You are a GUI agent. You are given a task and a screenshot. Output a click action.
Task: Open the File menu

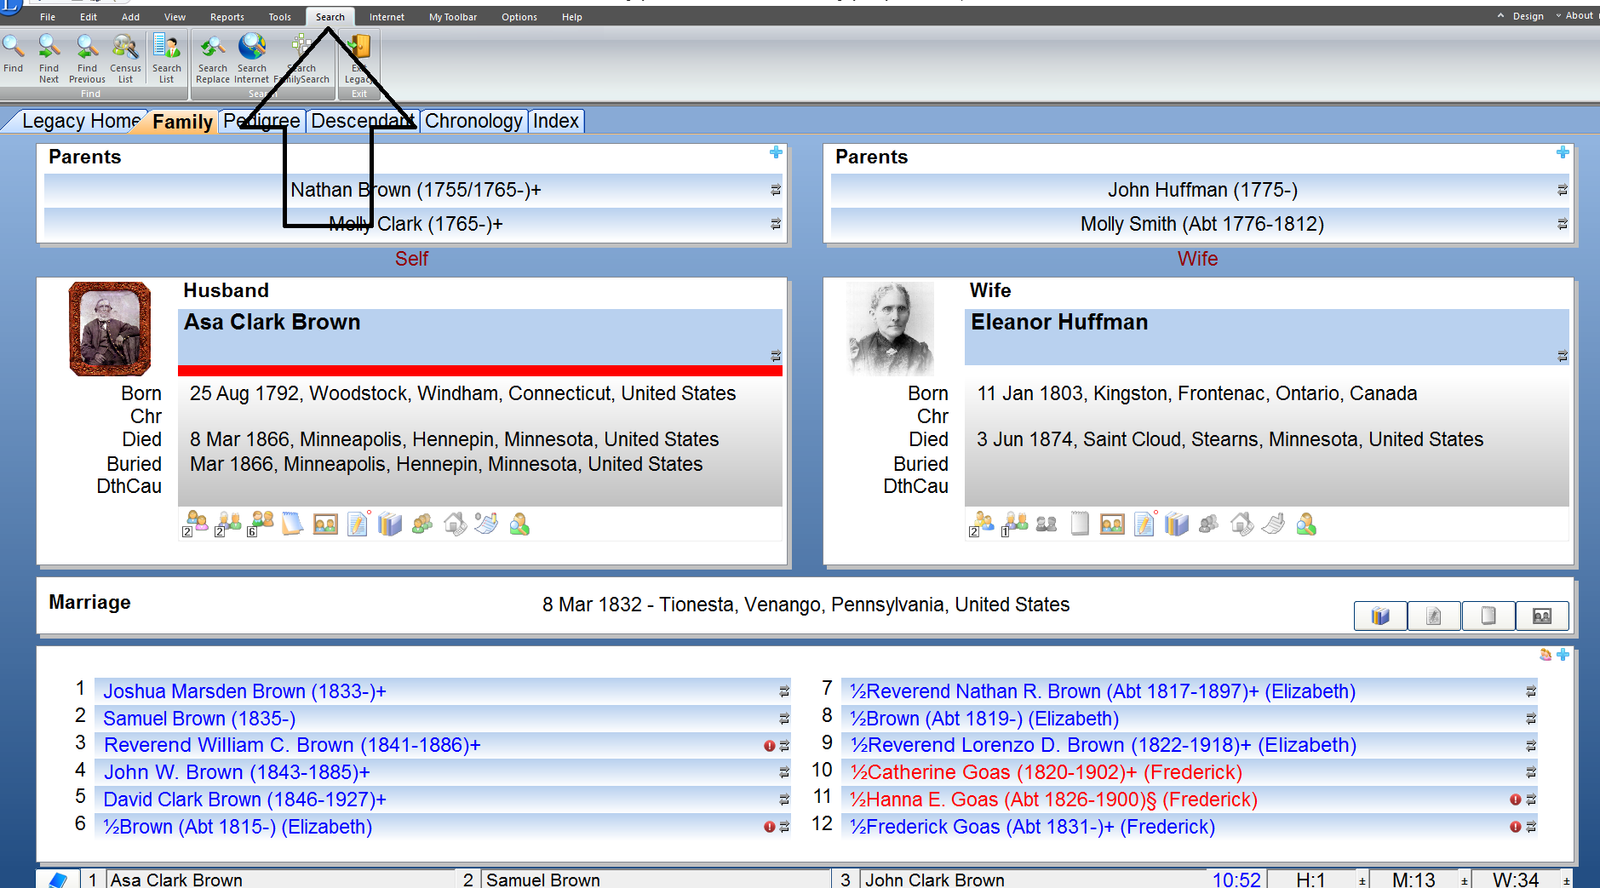[48, 17]
